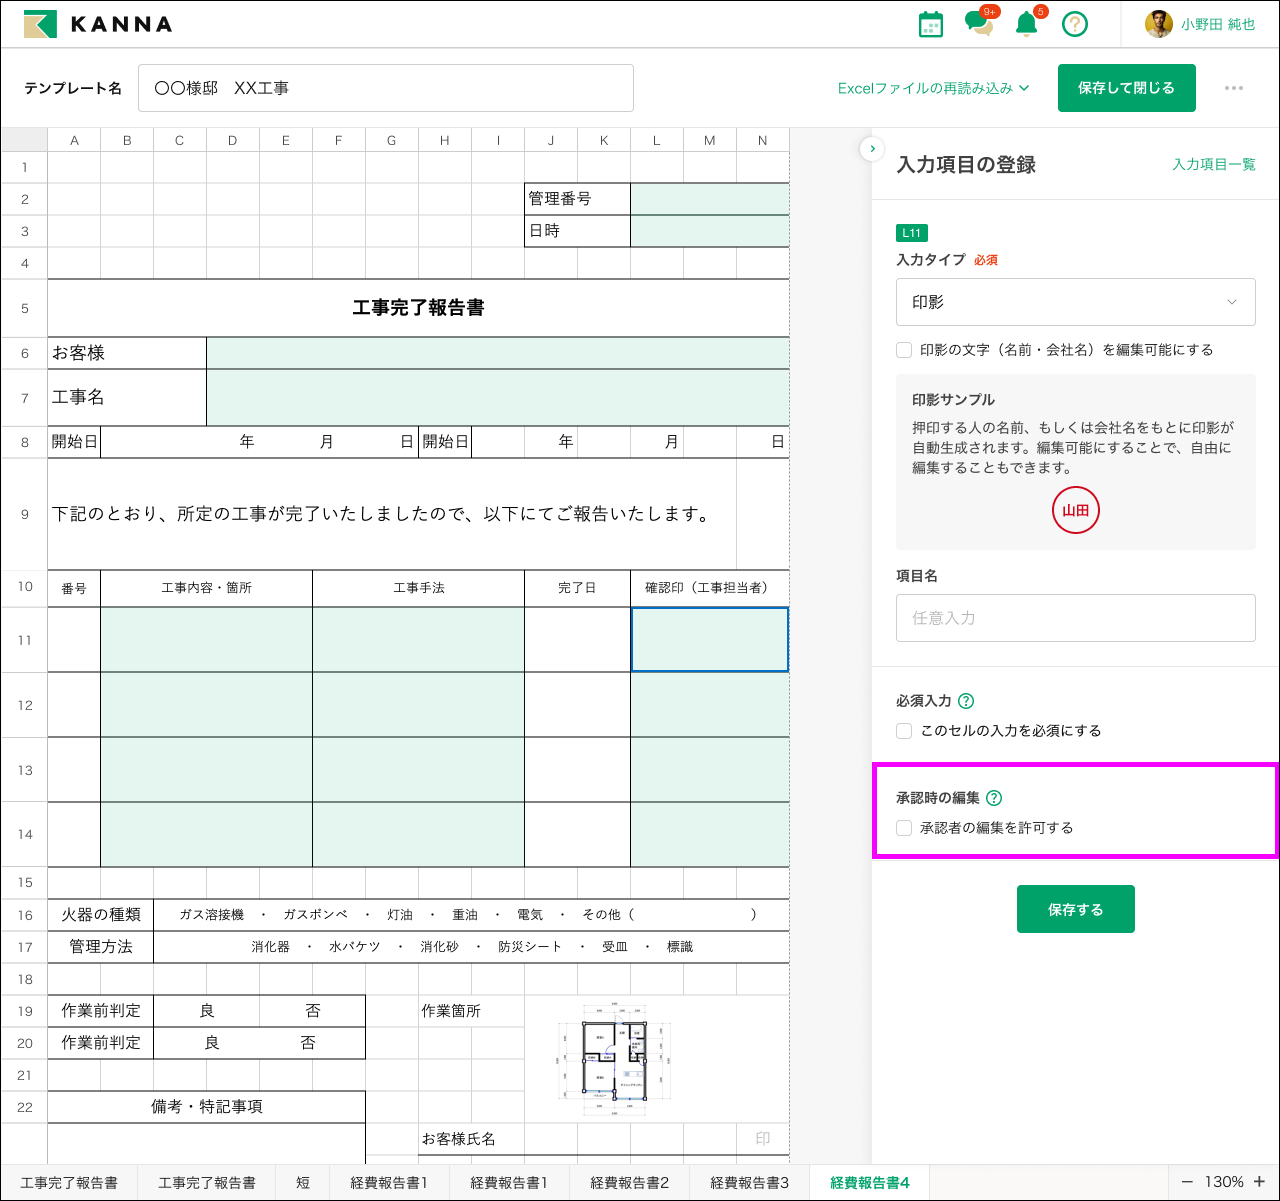Screen dimensions: 1280x1201
Task: Open the calendar icon in header
Action: (930, 24)
